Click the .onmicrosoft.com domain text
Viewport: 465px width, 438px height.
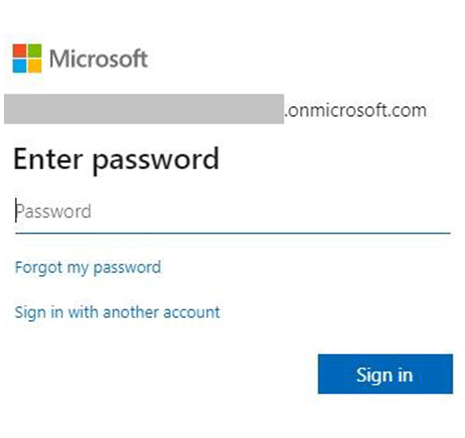pos(356,110)
